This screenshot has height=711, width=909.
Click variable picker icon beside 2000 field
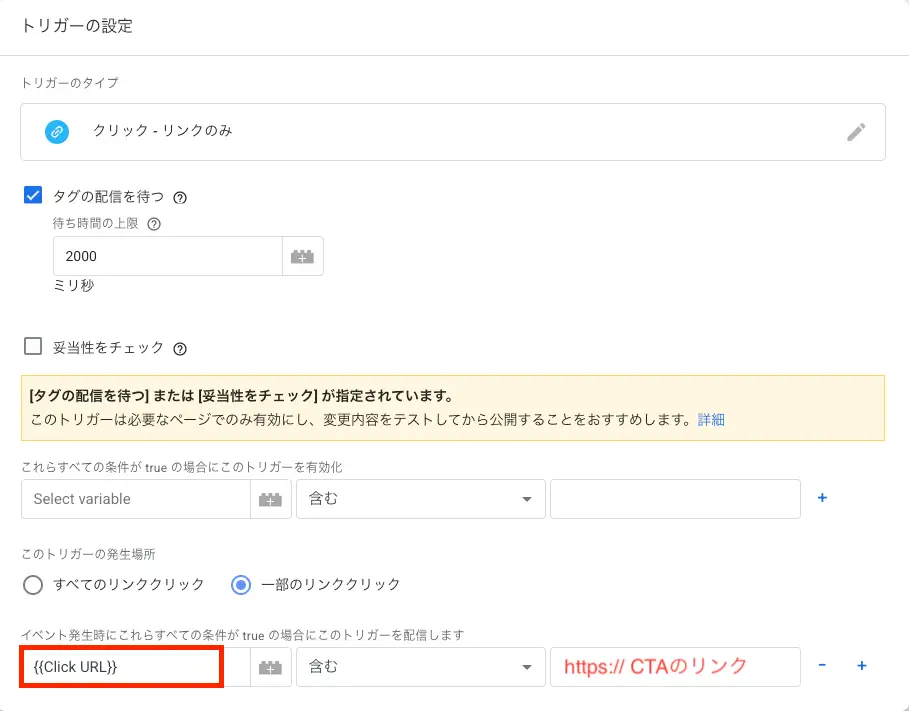click(x=303, y=256)
